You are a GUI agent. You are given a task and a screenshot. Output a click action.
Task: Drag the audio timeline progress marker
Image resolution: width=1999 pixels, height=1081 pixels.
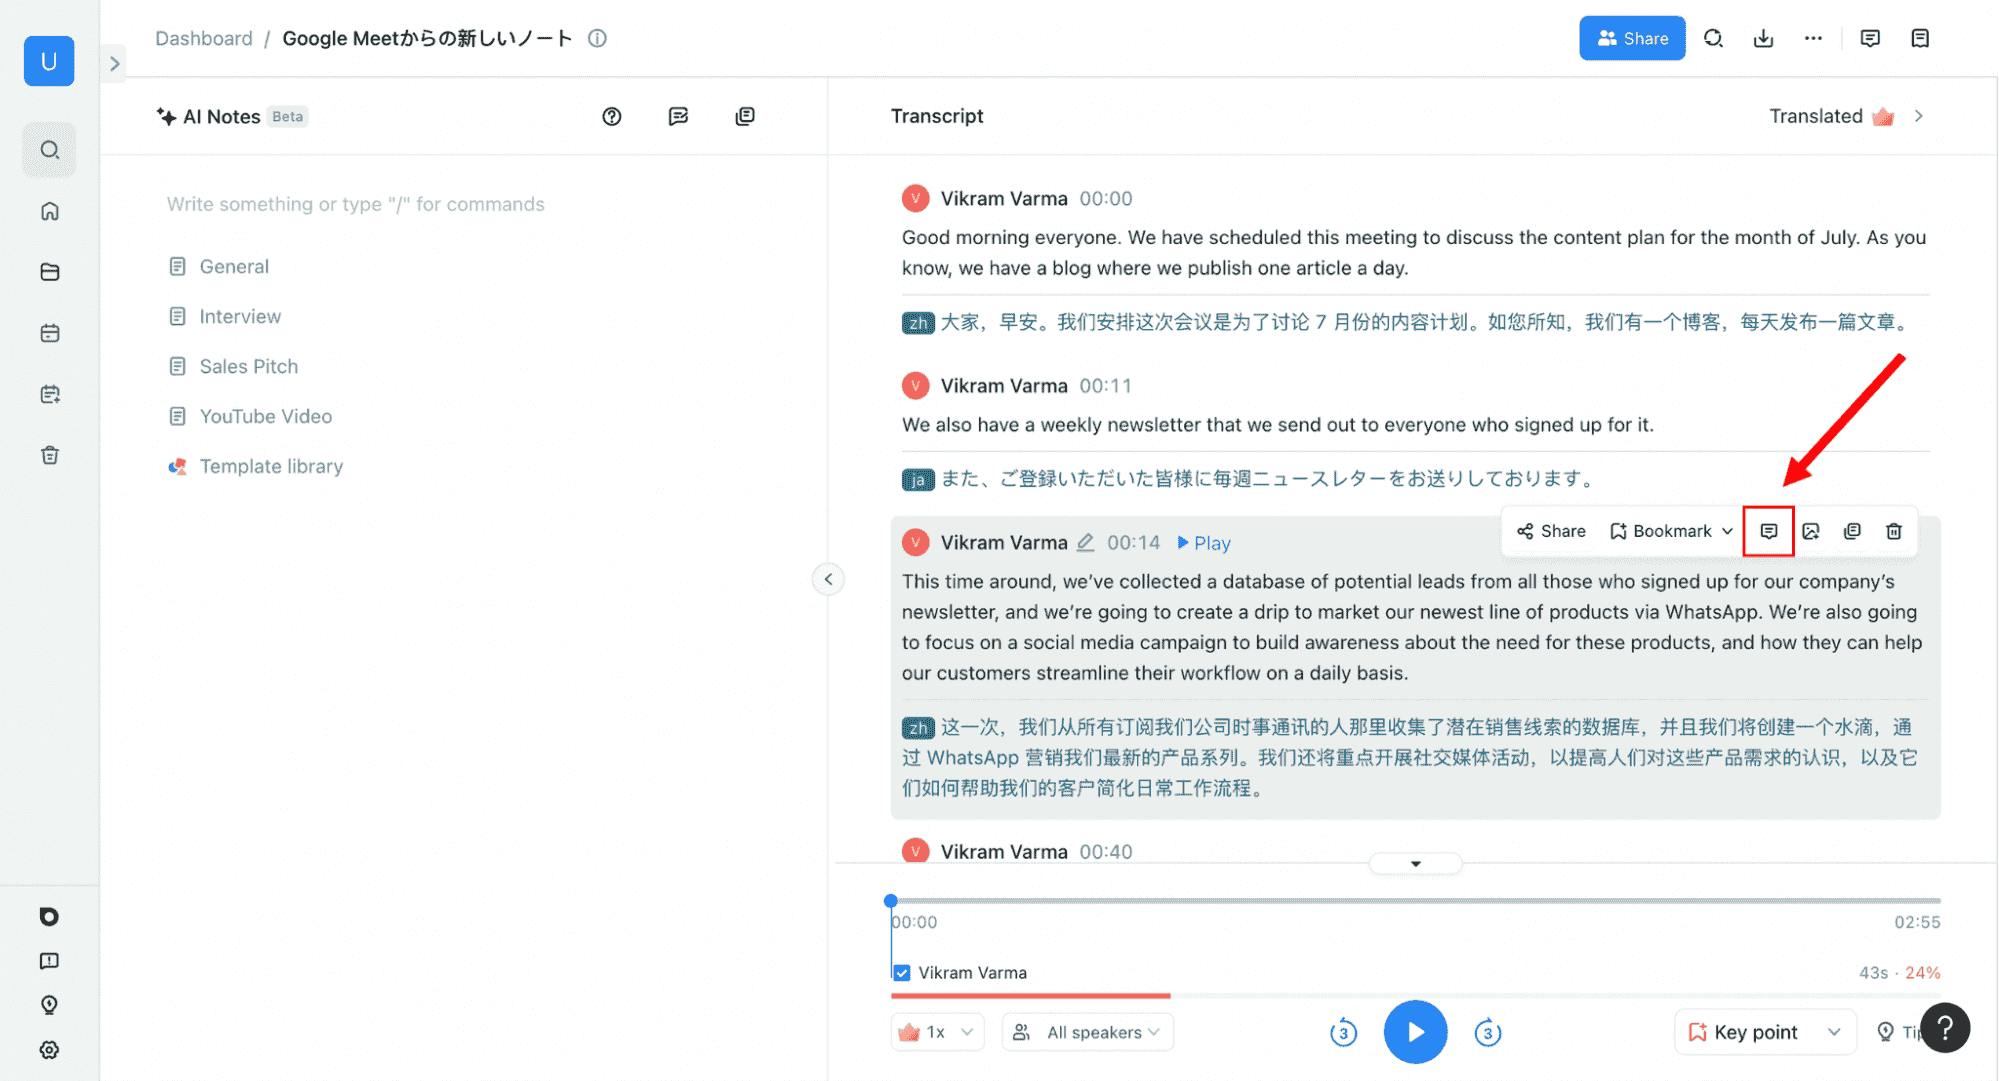[x=888, y=900]
